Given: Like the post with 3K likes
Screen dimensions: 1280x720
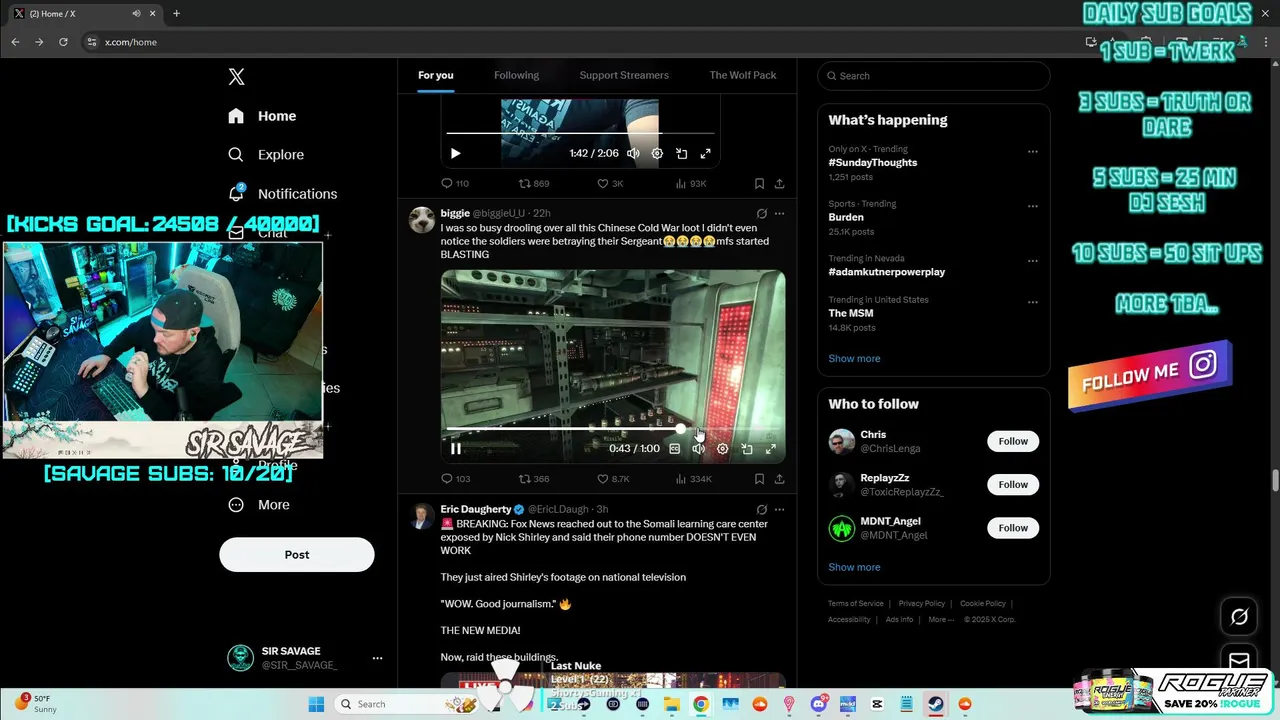Looking at the screenshot, I should pos(610,184).
